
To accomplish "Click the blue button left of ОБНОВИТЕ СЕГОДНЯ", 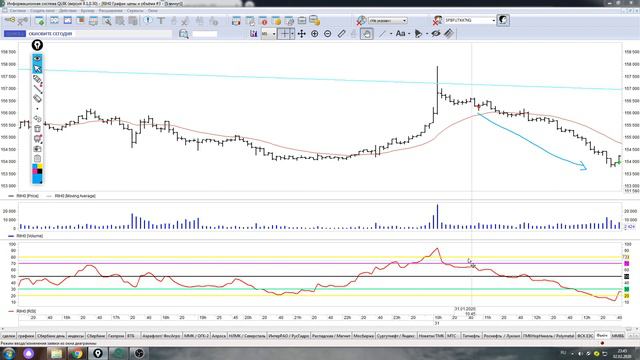I will [15, 33].
